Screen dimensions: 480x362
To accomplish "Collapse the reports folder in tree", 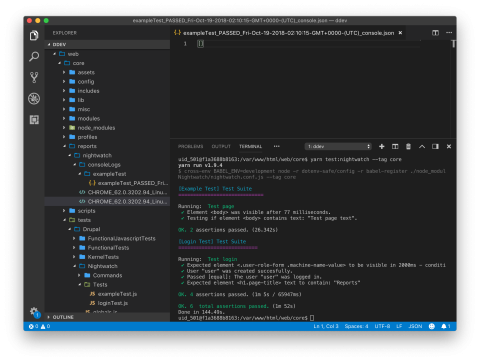I will coord(64,146).
